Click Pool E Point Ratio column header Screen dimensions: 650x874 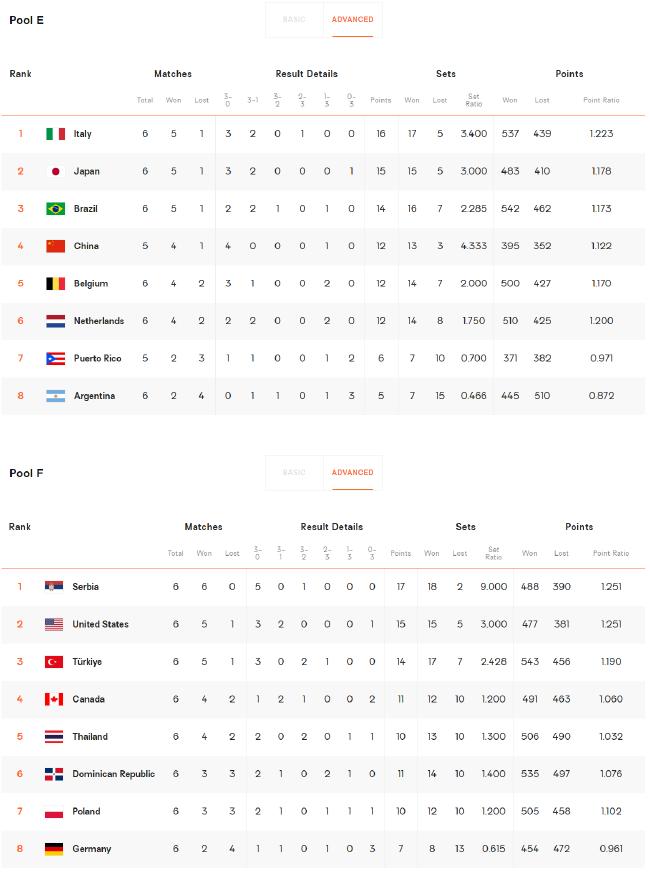(601, 100)
